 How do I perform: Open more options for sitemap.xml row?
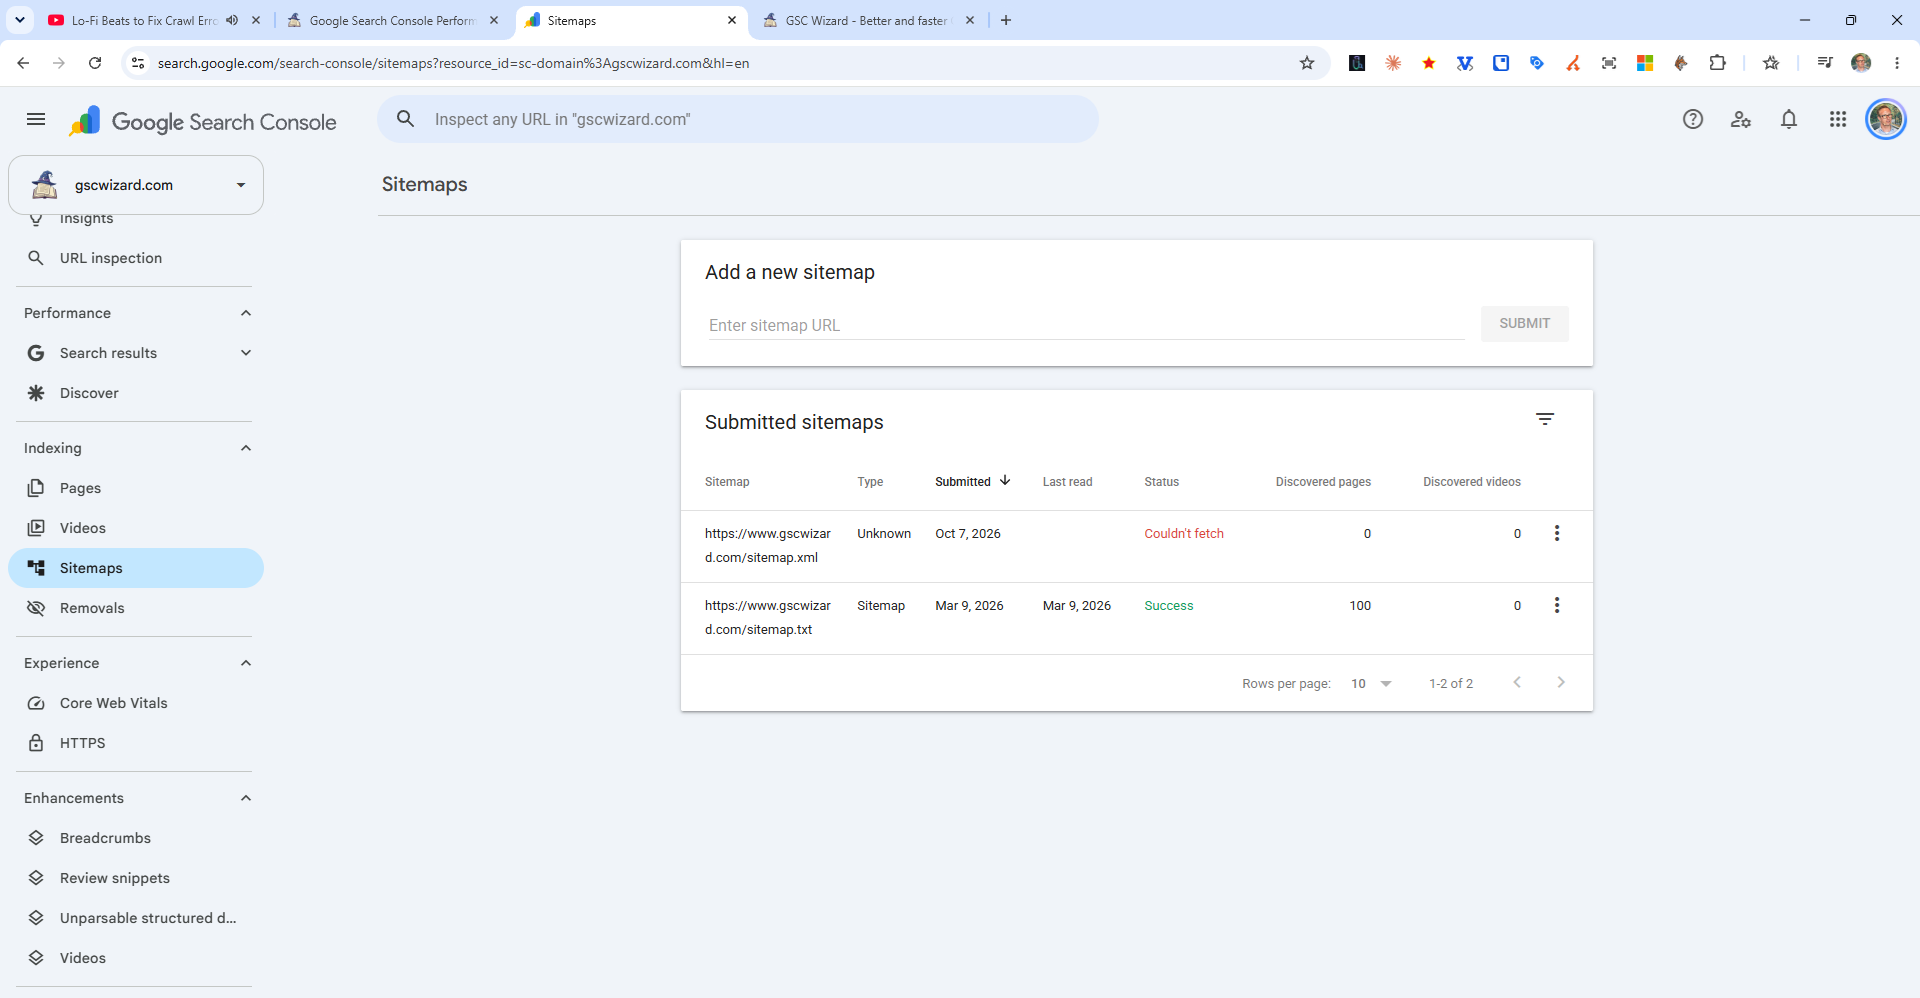(x=1557, y=533)
